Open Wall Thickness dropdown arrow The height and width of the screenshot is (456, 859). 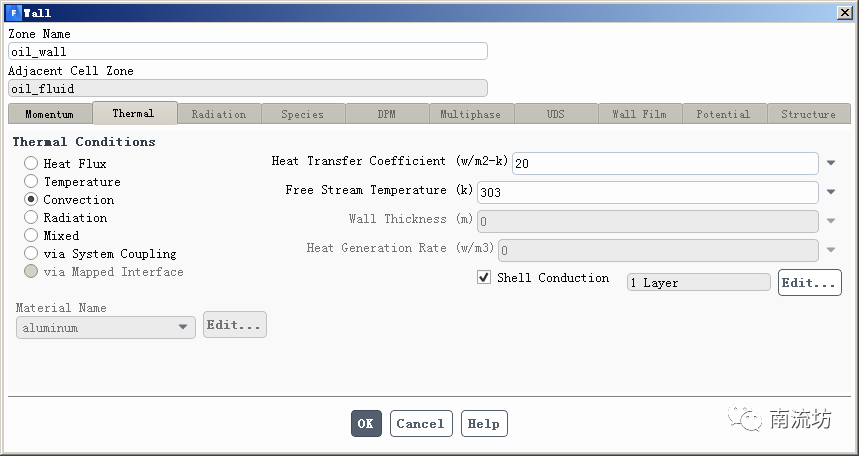click(831, 221)
